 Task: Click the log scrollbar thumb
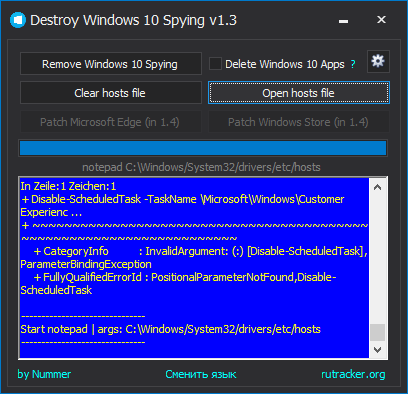point(378,332)
